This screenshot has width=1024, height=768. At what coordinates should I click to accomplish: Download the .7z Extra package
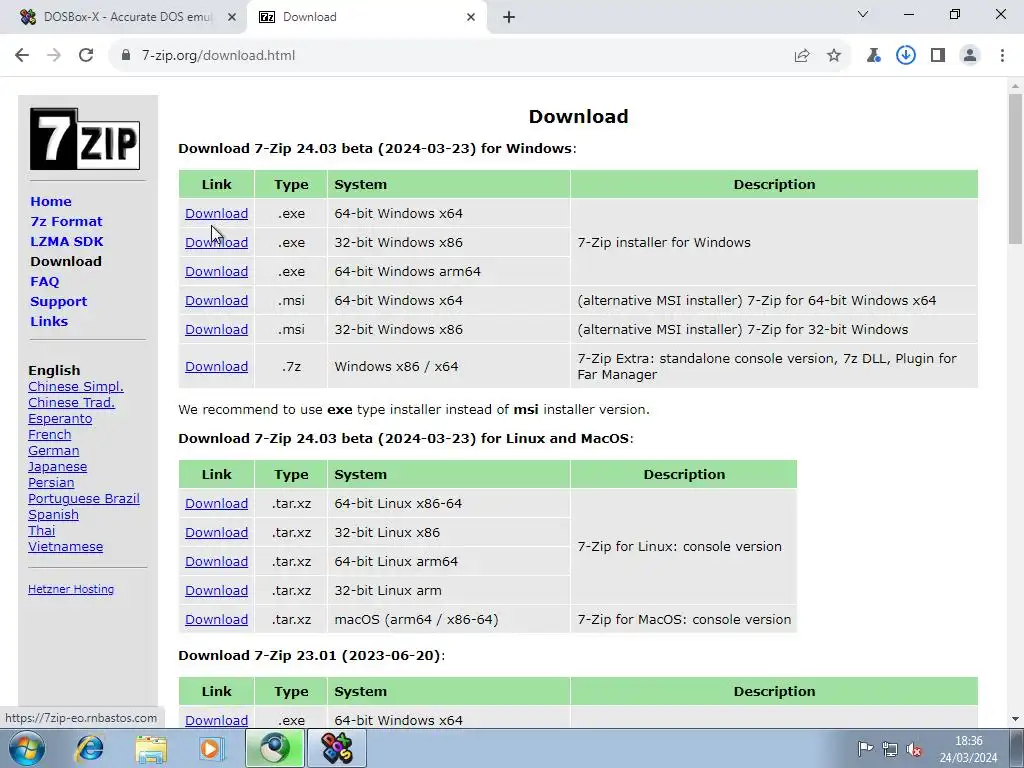click(216, 366)
